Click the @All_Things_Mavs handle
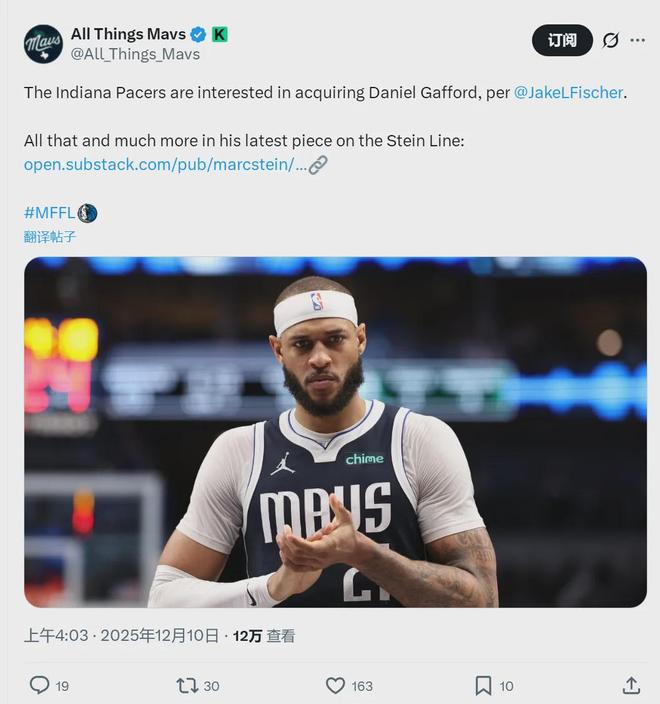The height and width of the screenshot is (704, 660). click(x=135, y=54)
